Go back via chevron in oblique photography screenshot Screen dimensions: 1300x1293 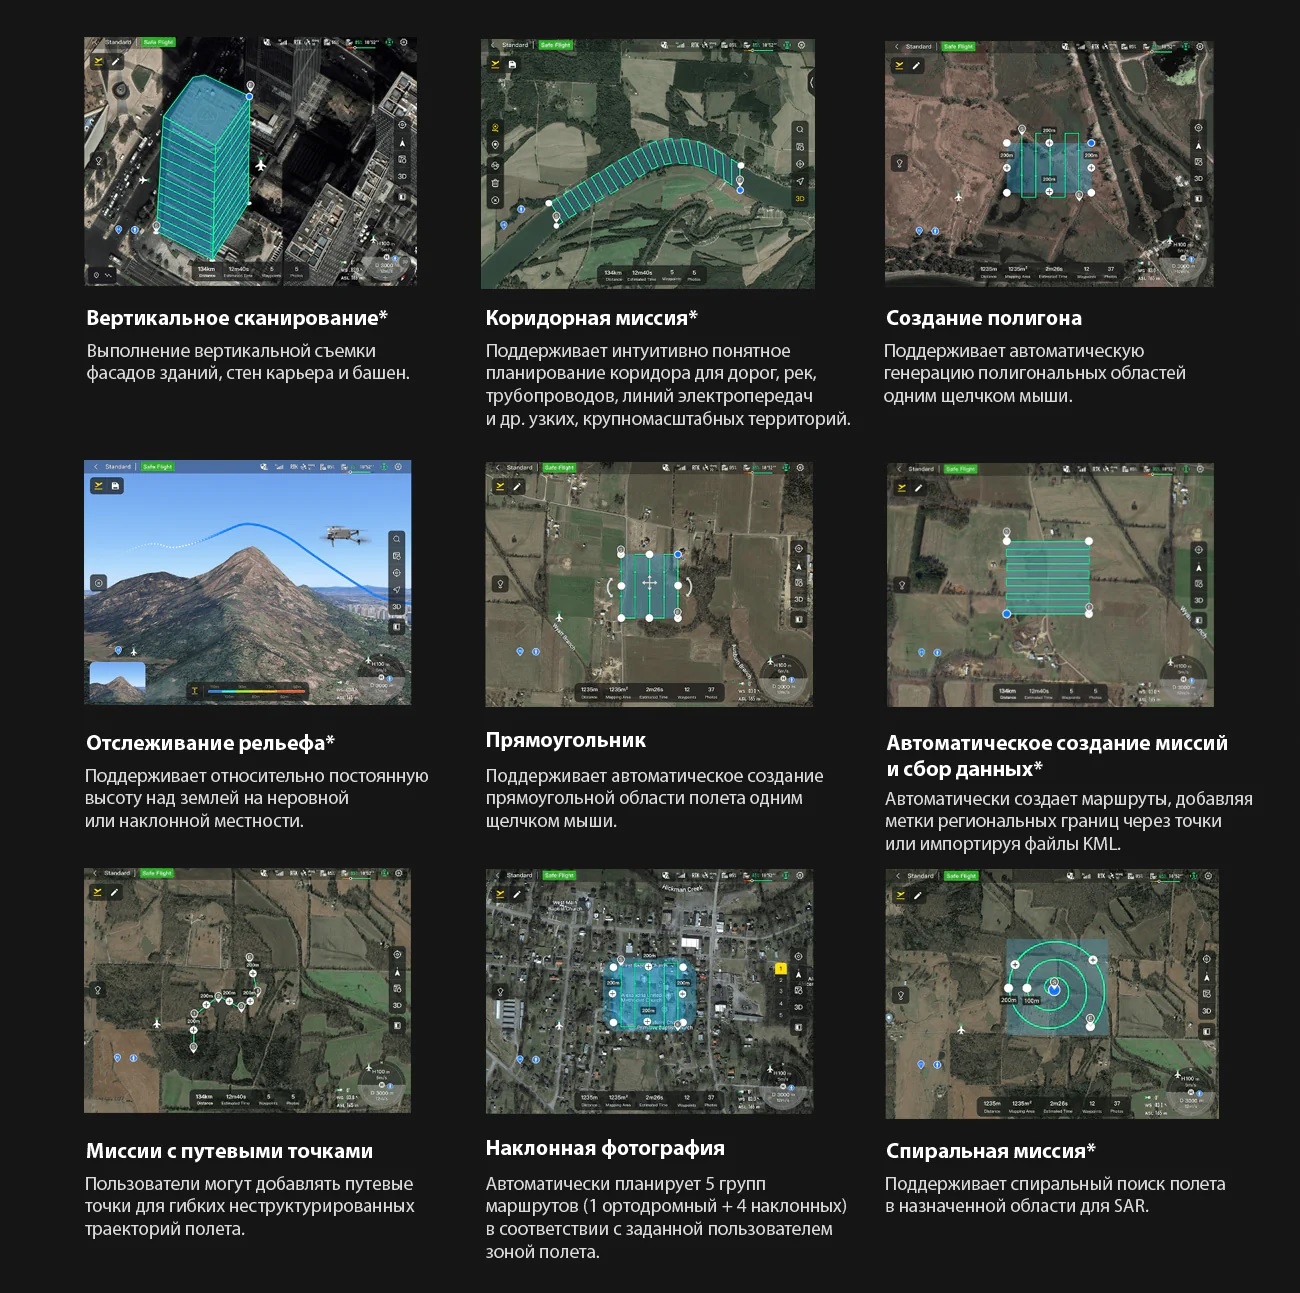point(498,875)
